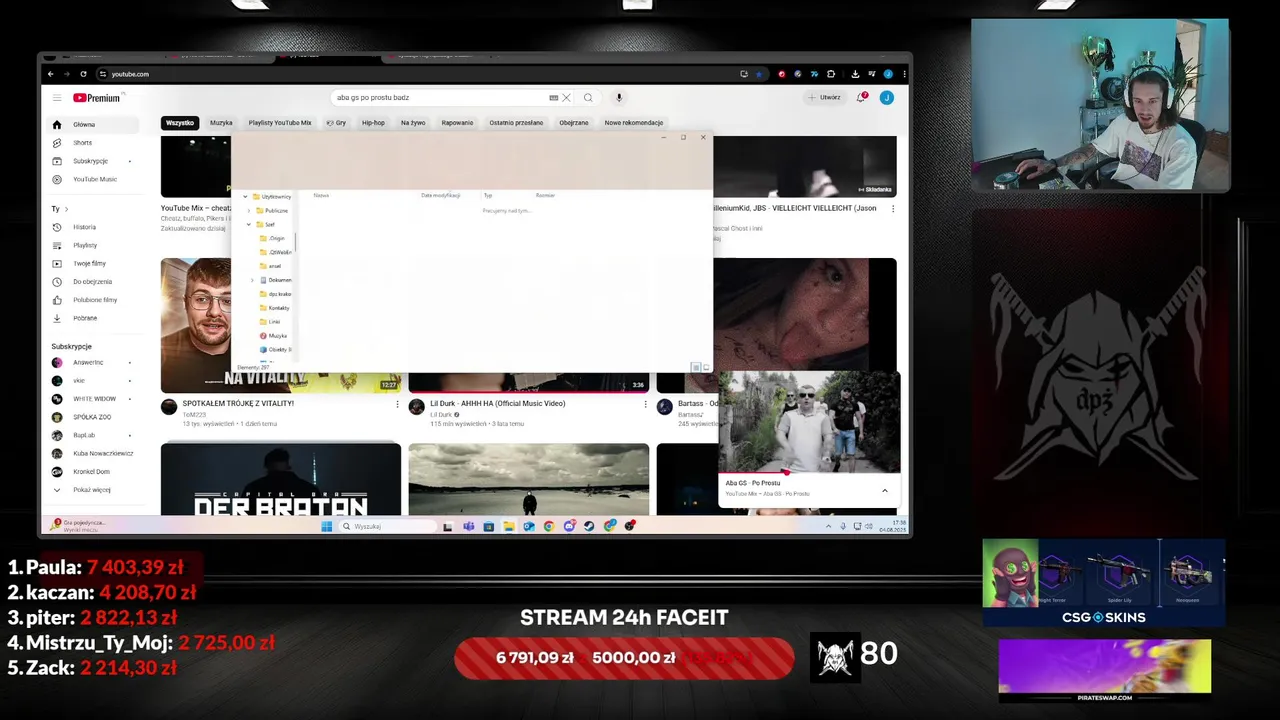1280x720 pixels.
Task: Go back using the browser back arrow
Action: click(x=51, y=74)
